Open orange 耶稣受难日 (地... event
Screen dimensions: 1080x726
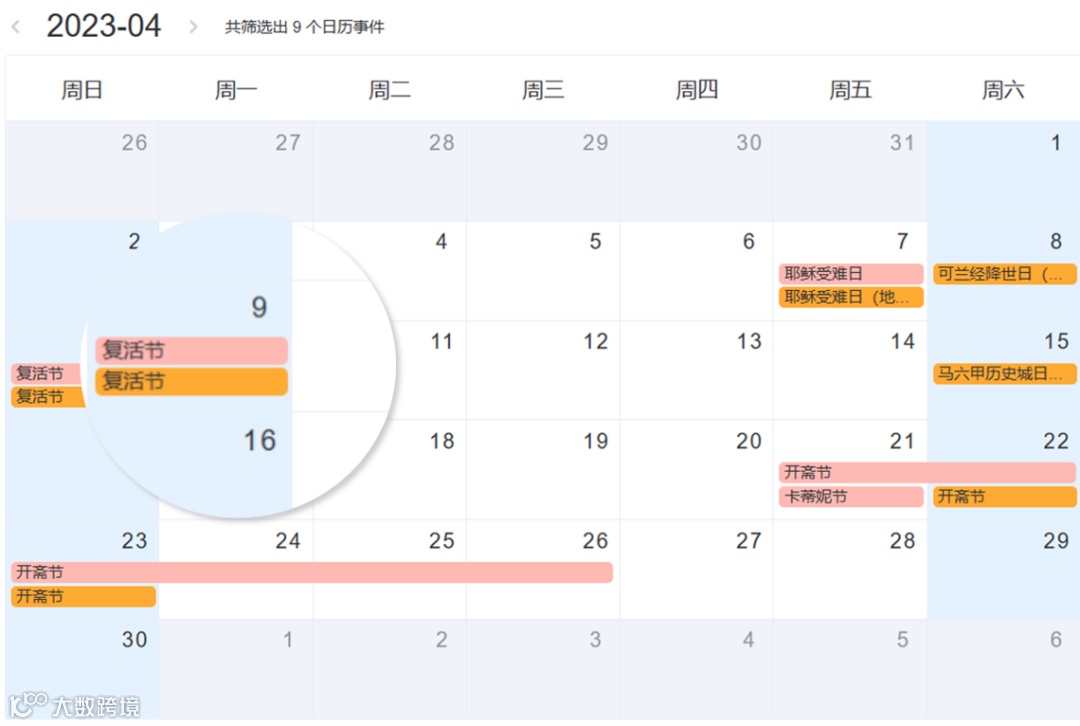pos(851,297)
